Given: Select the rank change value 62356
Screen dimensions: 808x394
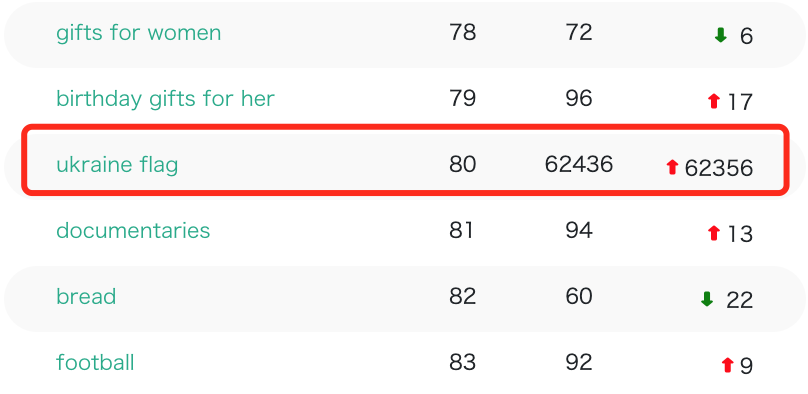Looking at the screenshot, I should point(719,168).
